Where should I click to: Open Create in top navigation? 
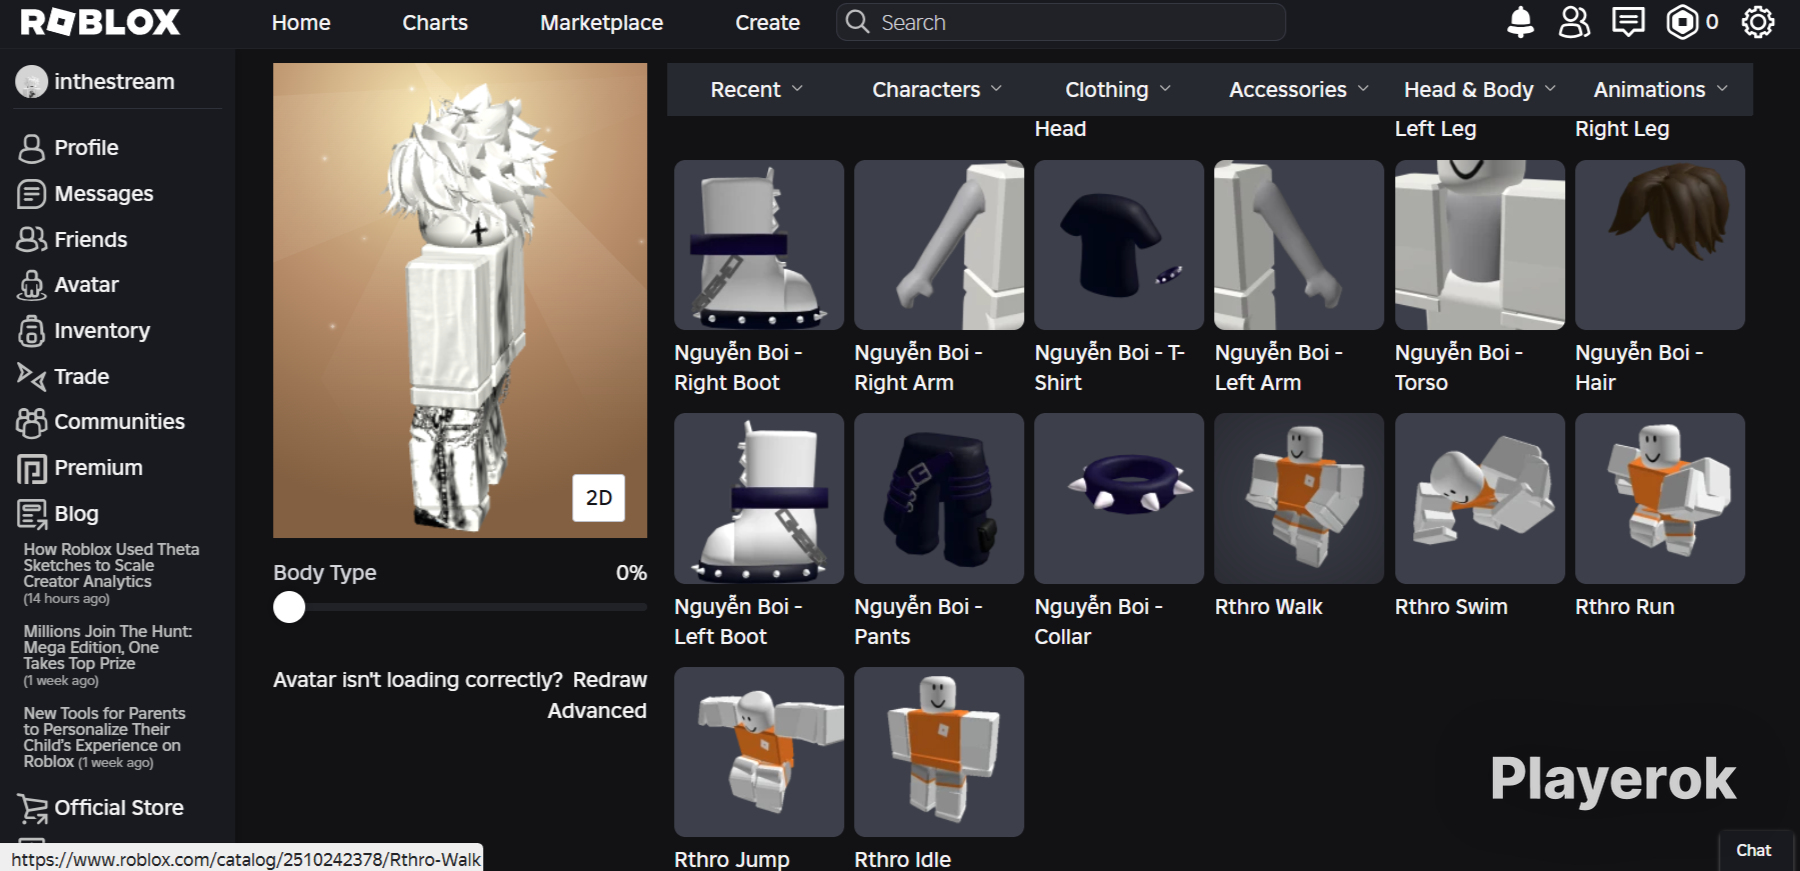[x=768, y=22]
